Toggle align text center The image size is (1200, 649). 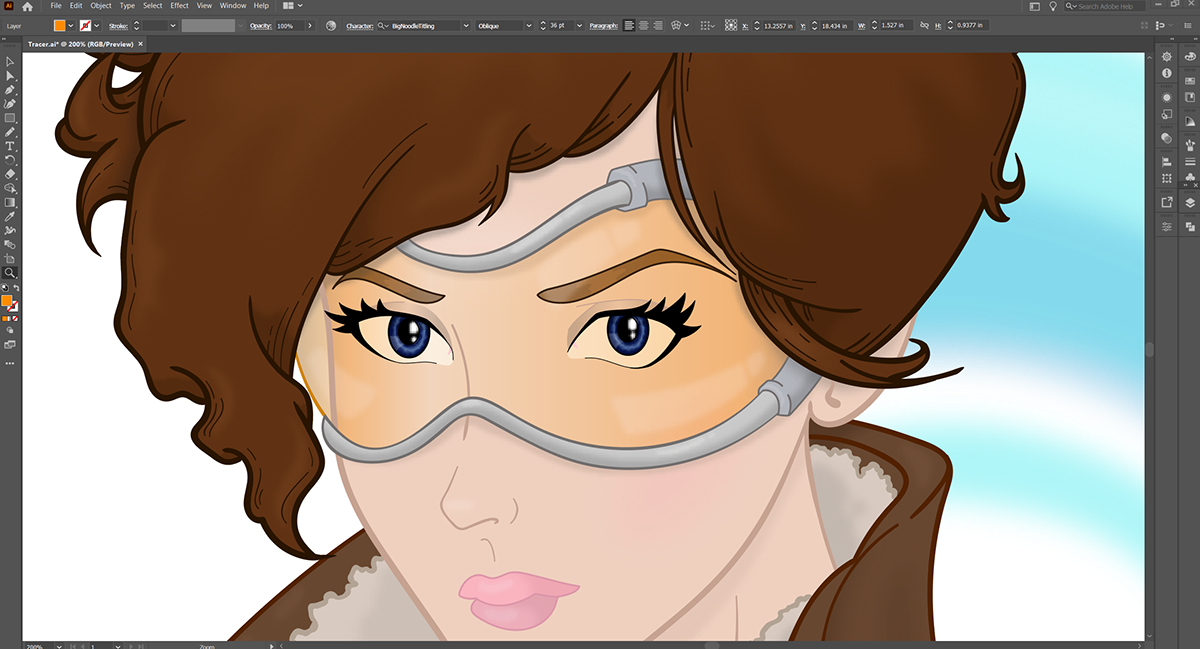coord(643,25)
